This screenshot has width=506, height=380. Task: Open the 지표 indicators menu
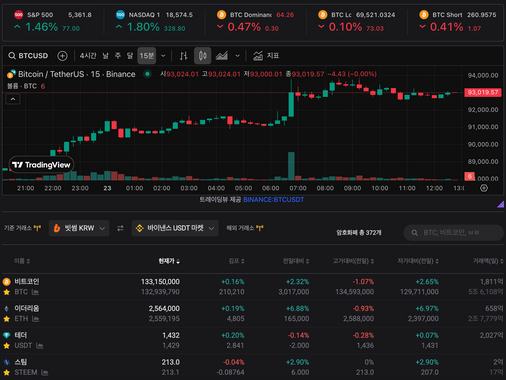[x=266, y=56]
